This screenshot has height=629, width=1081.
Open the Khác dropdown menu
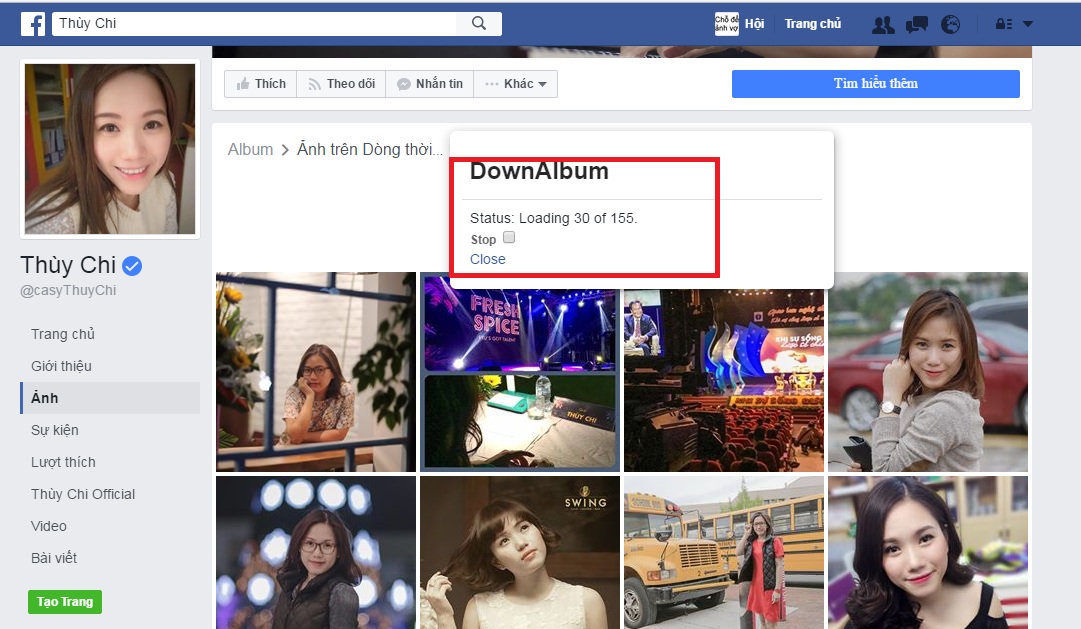(x=516, y=84)
